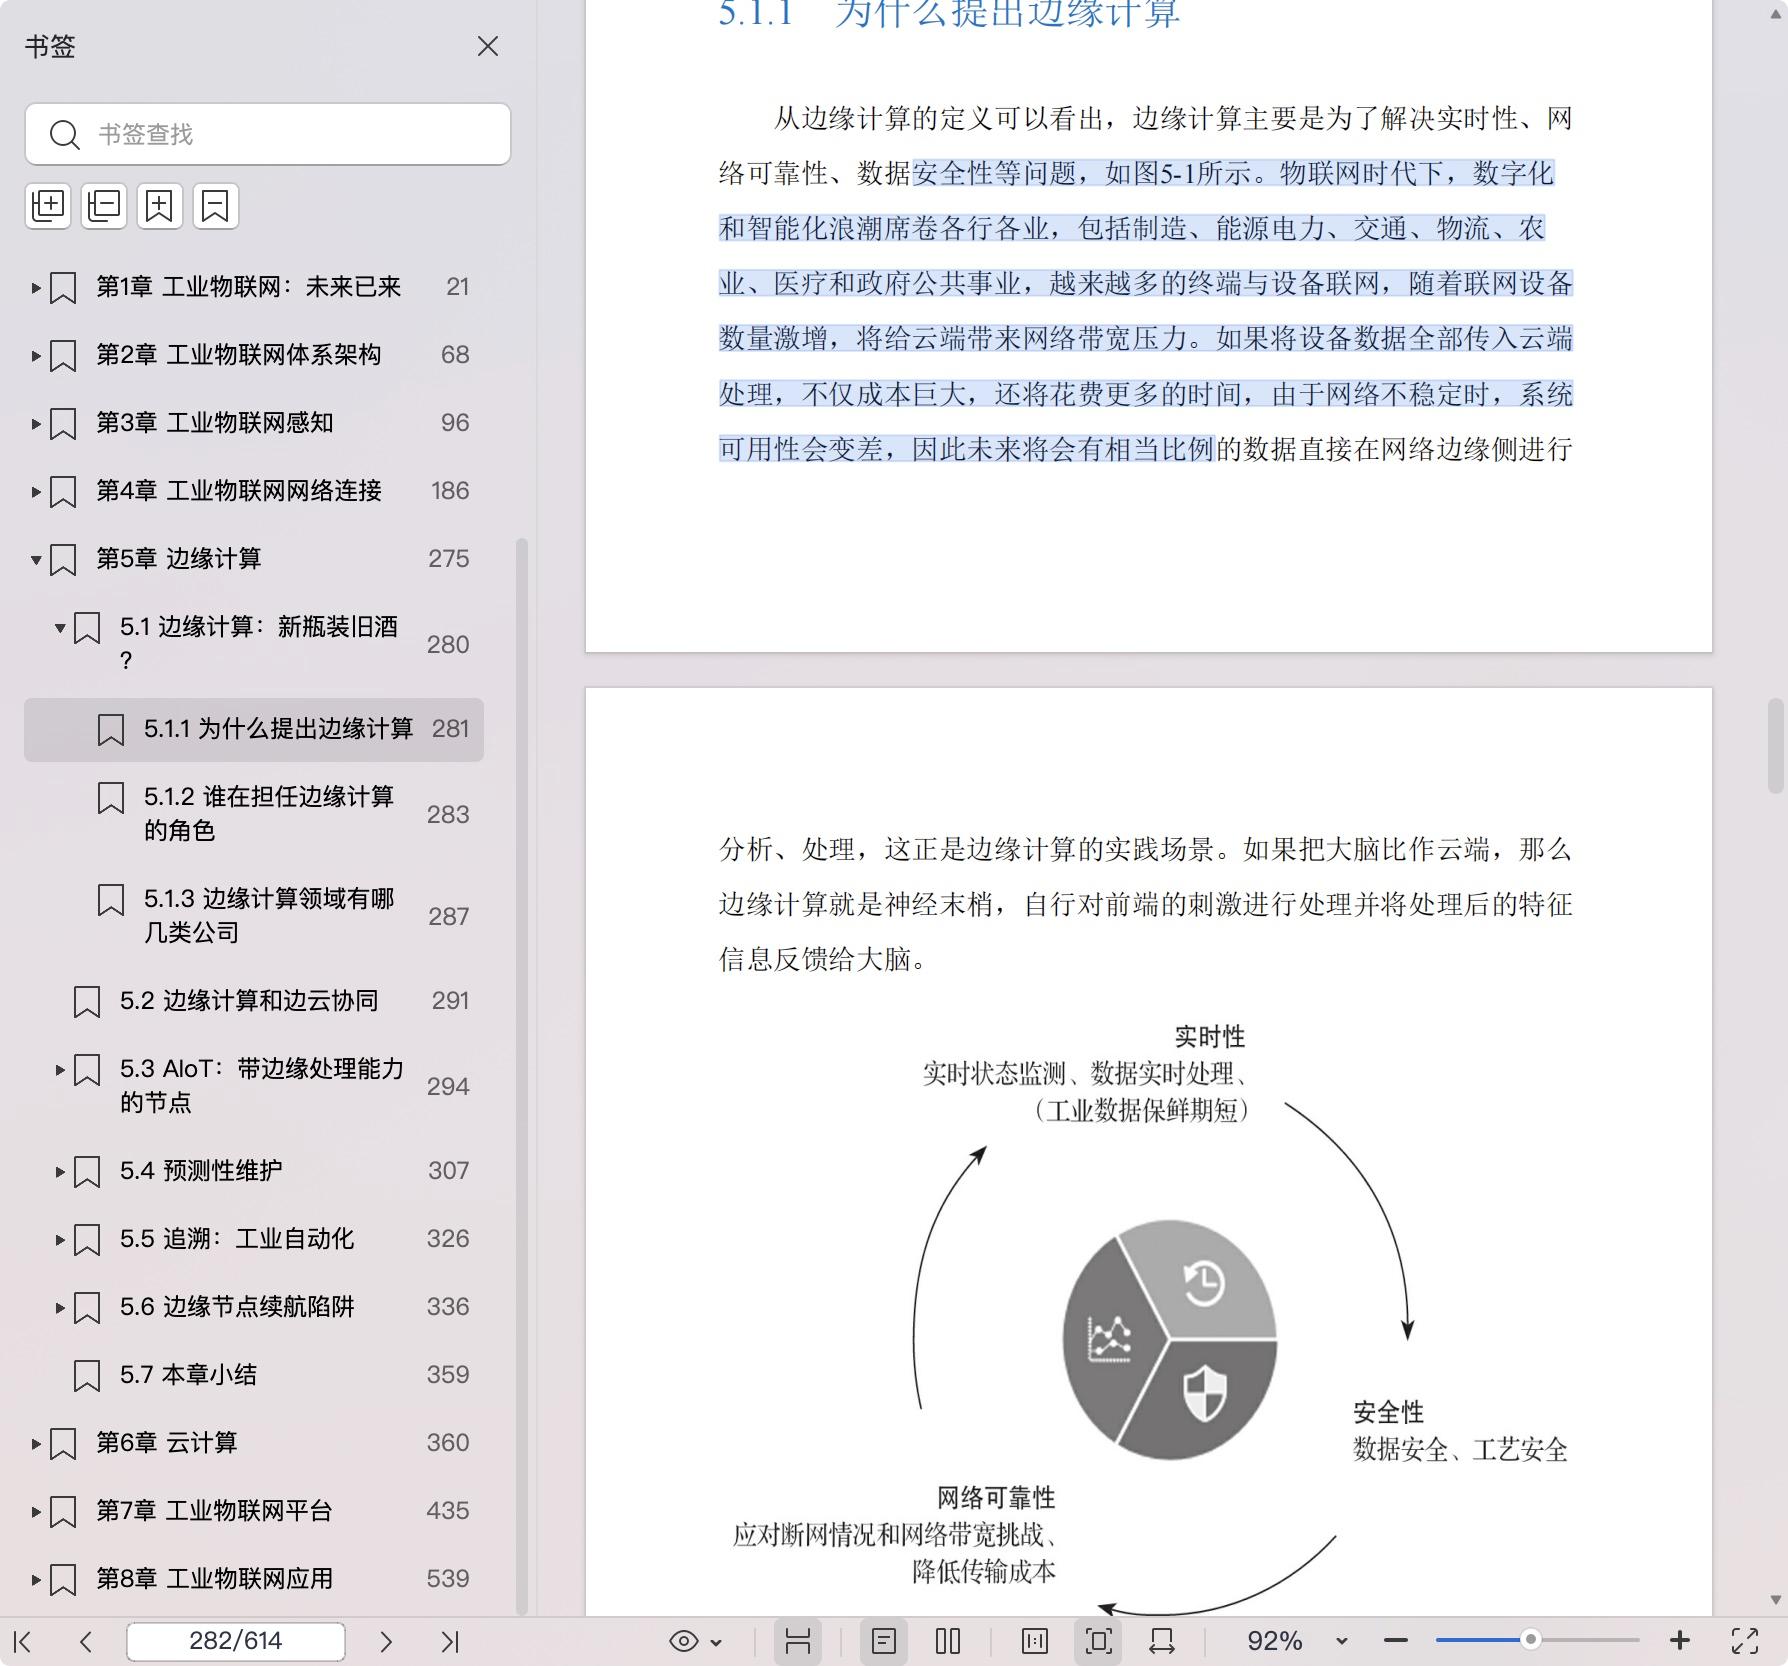Viewport: 1788px width, 1666px height.
Task: Click document scrollbar down arrow
Action: [1776, 1600]
